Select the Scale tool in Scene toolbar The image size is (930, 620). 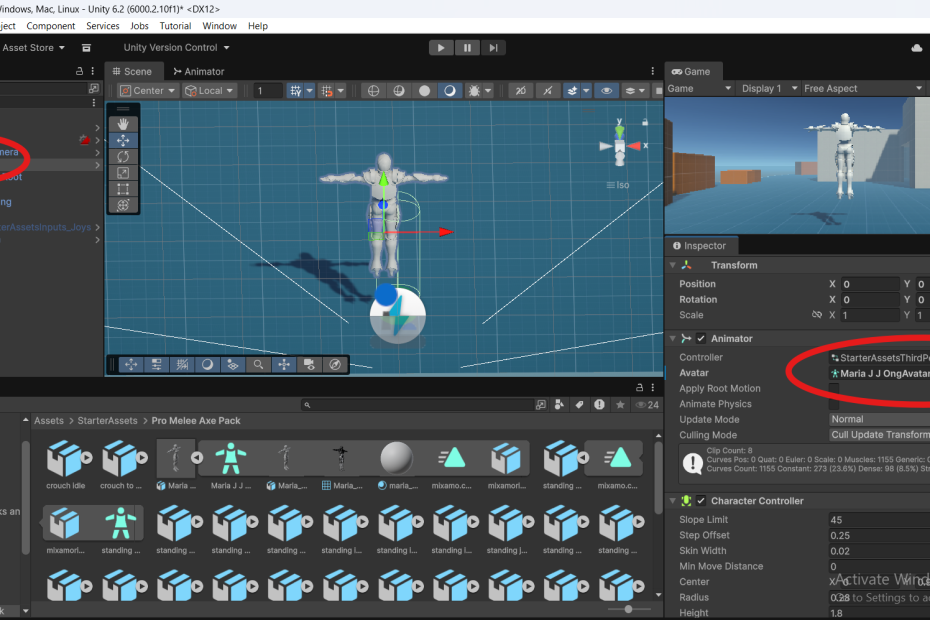[123, 172]
